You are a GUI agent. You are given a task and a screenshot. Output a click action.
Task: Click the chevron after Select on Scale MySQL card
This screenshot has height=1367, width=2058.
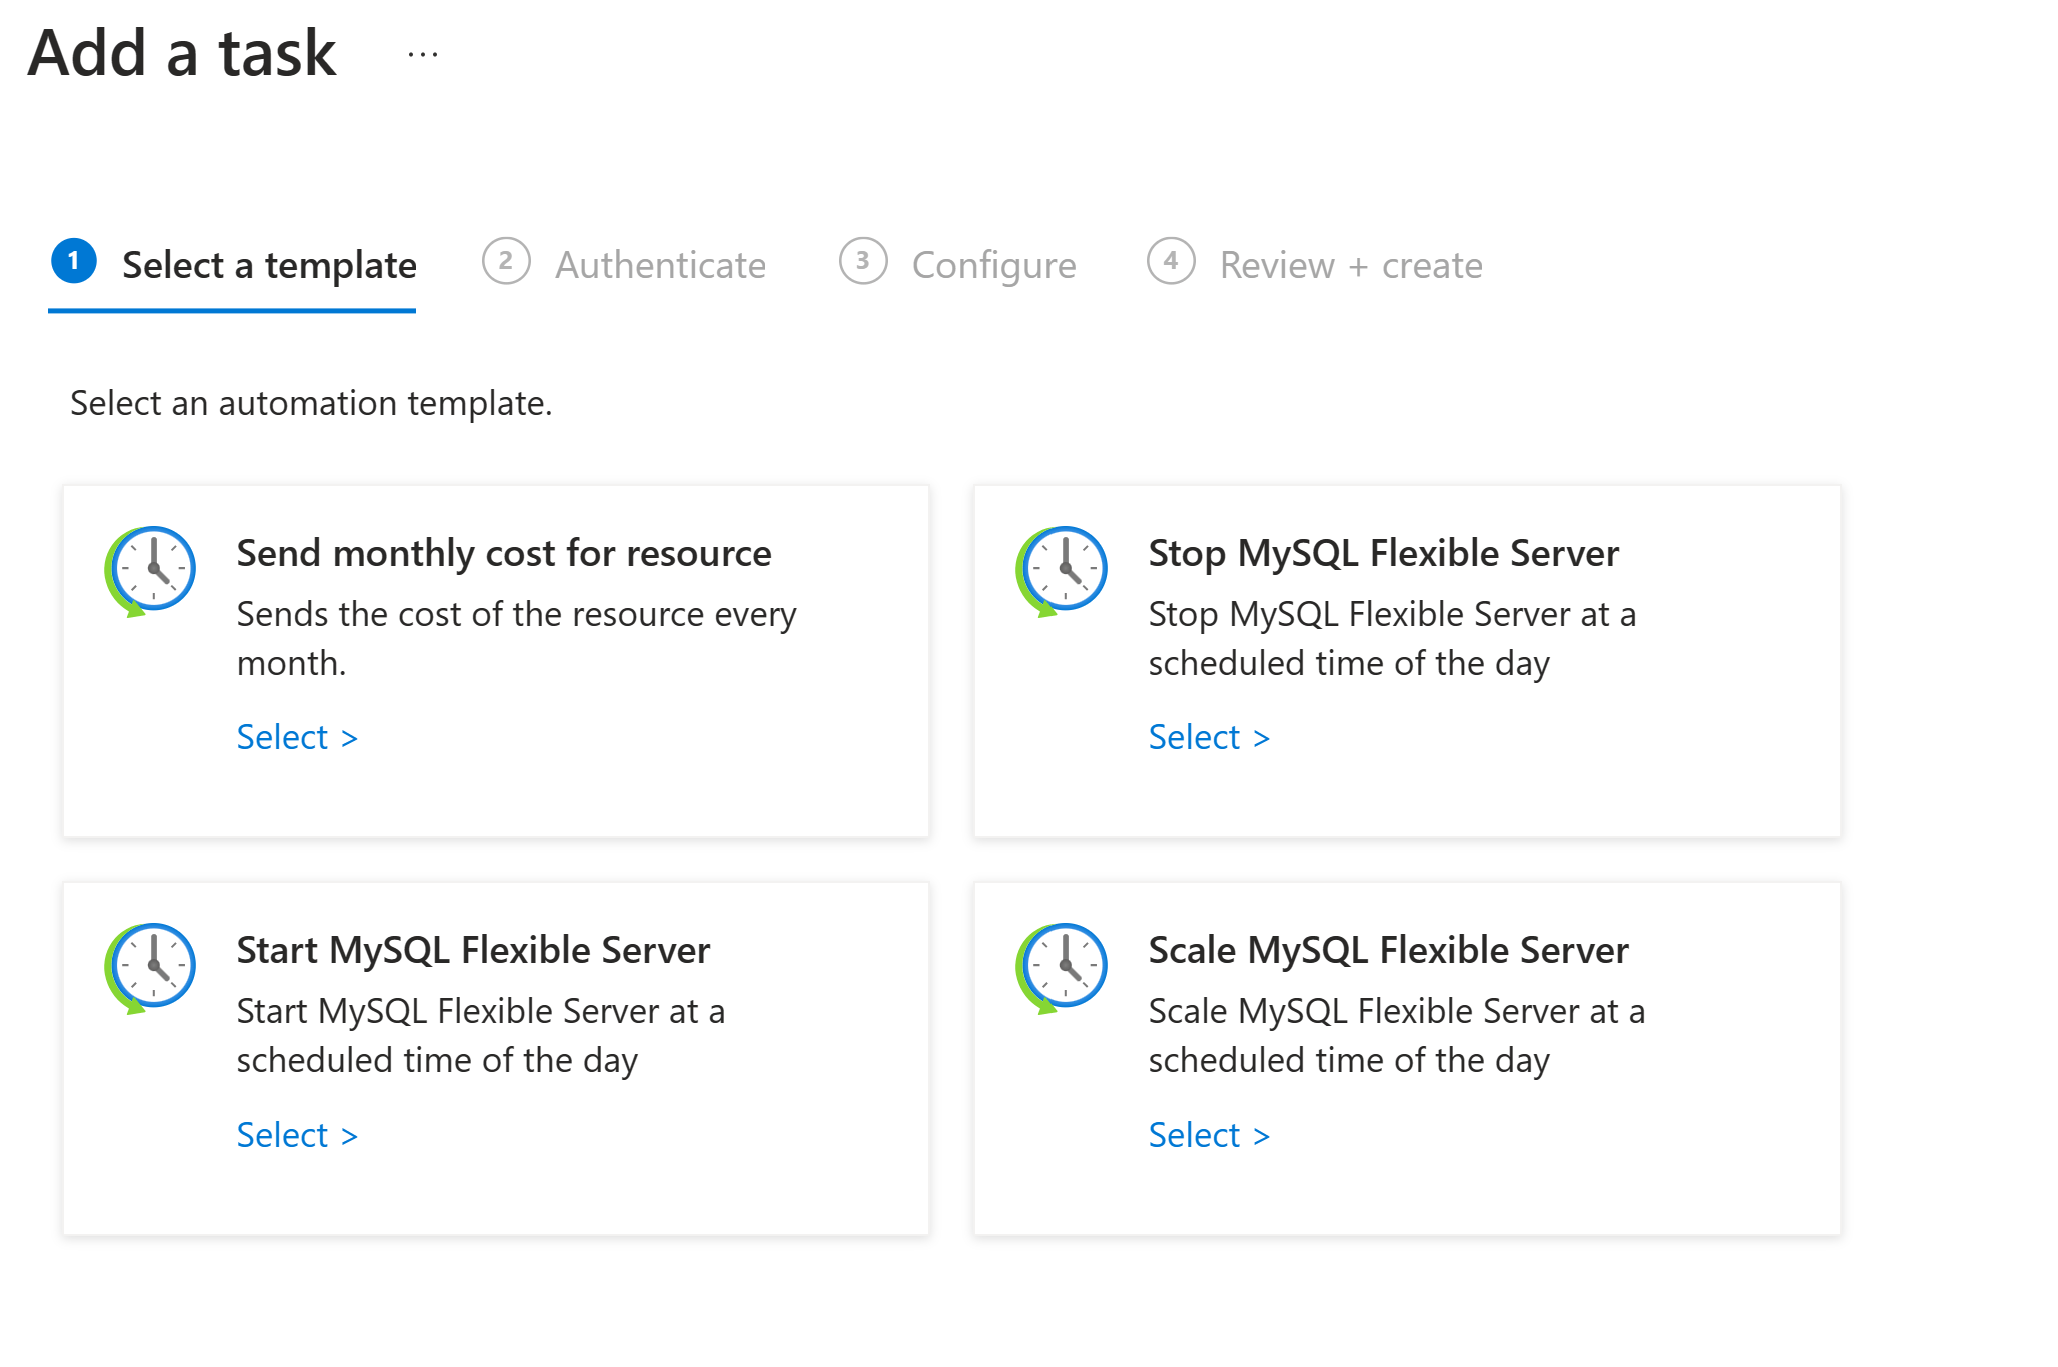point(1261,1134)
